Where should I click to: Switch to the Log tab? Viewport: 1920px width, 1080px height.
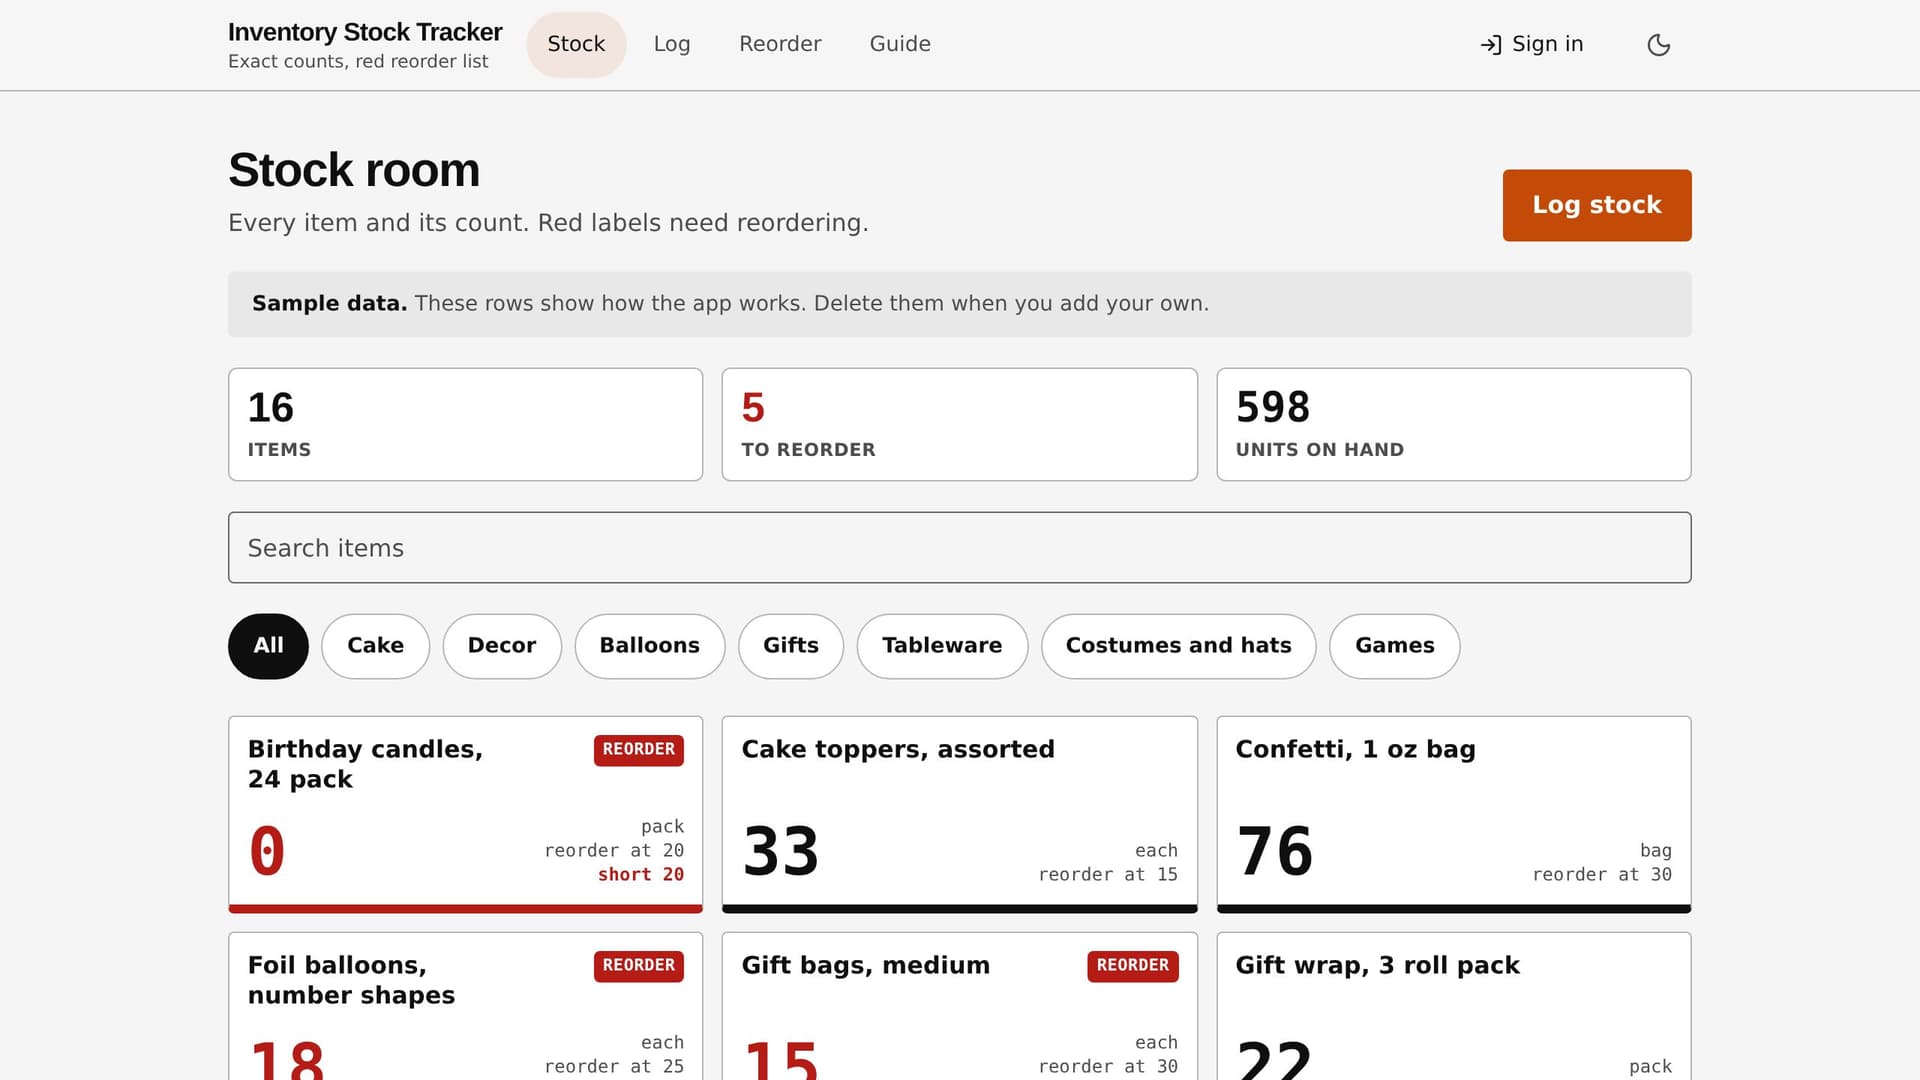pyautogui.click(x=672, y=44)
